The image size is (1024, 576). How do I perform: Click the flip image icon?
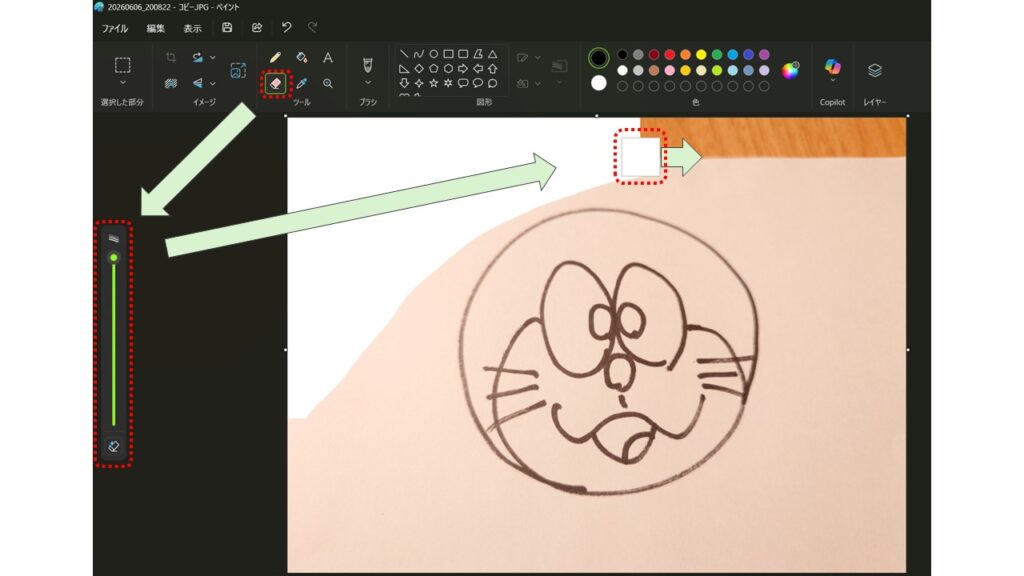(197, 83)
